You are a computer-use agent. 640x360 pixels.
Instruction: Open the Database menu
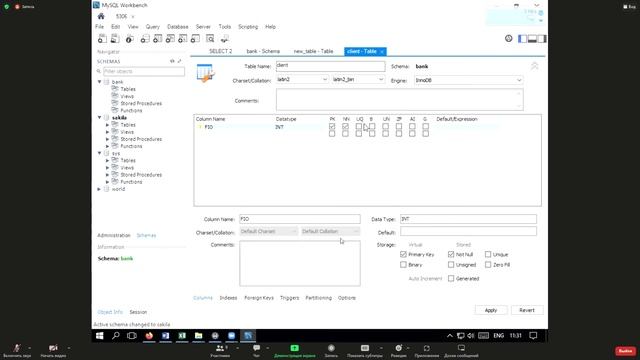point(178,27)
